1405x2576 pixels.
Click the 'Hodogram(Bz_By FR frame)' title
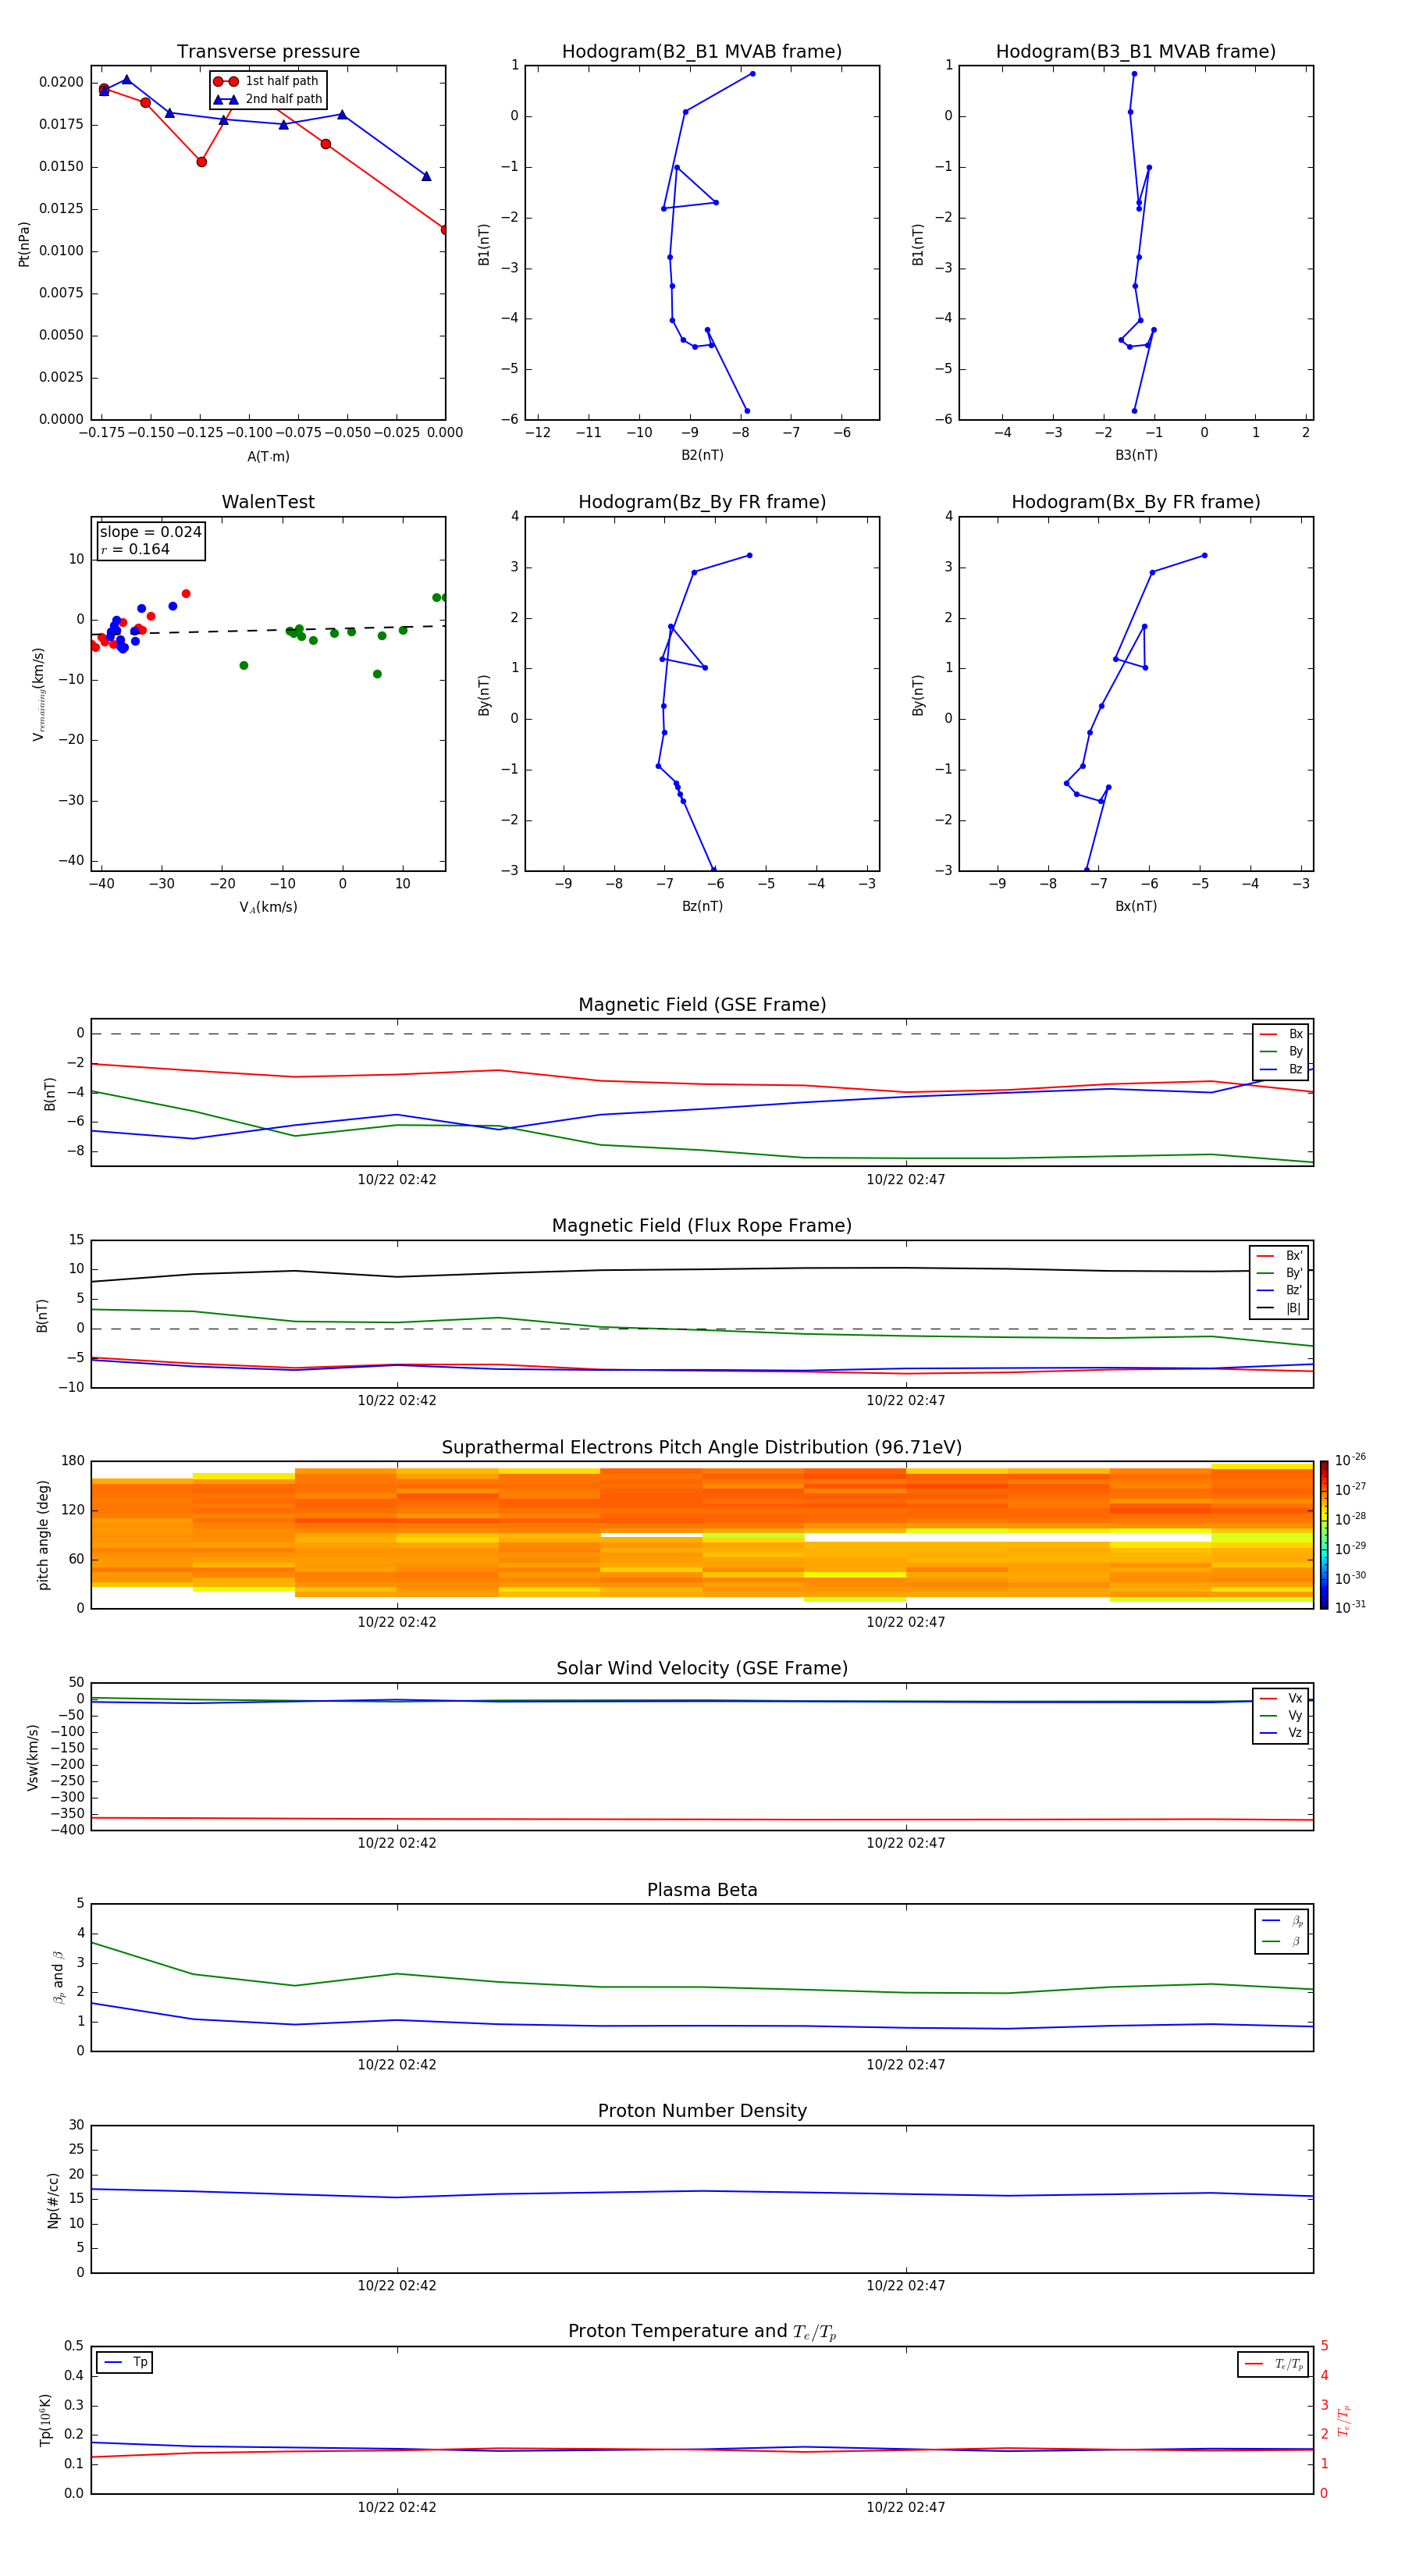pyautogui.click(x=702, y=502)
